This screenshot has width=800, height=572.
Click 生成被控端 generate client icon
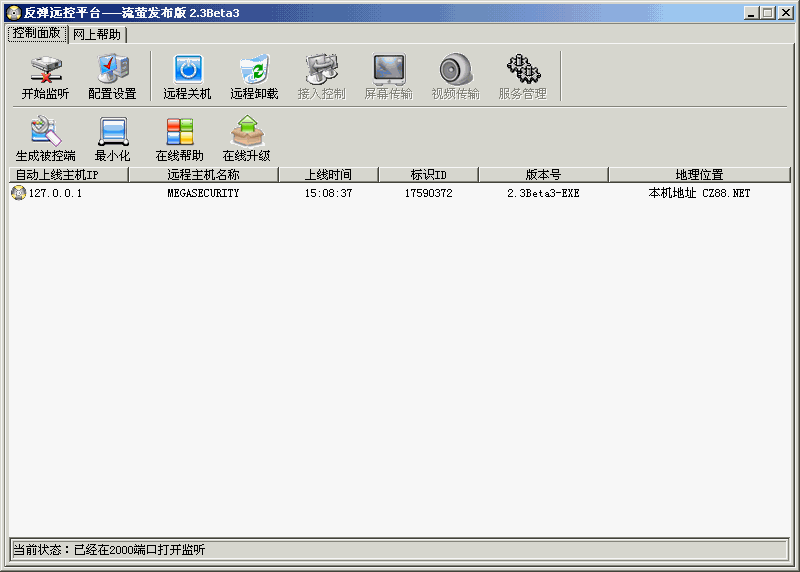(45, 139)
